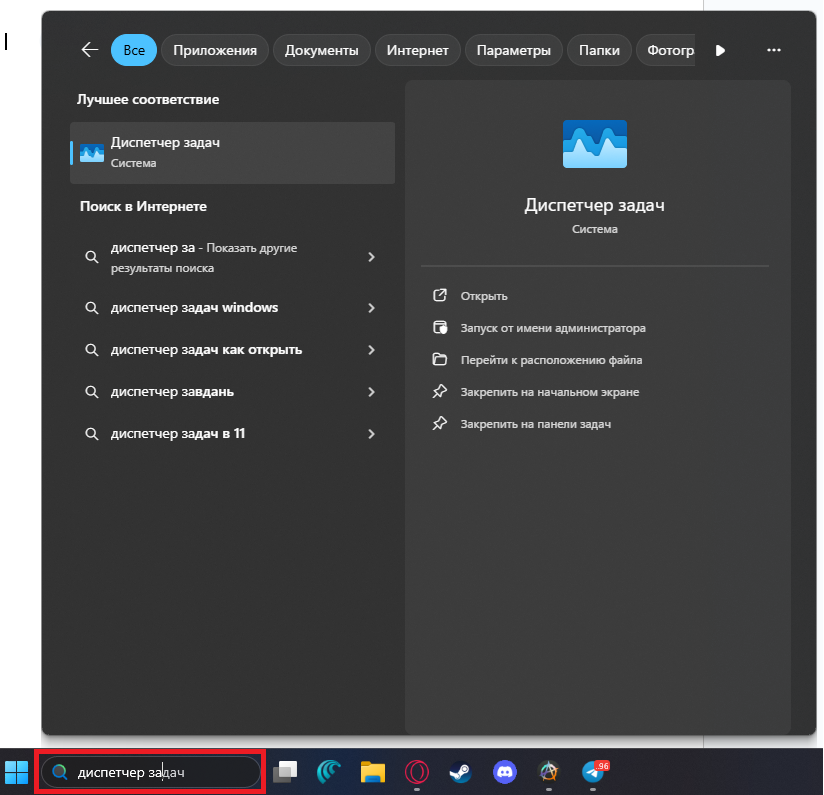Expand 'диспетчер задач как открыть' chevron
The height and width of the screenshot is (795, 824).
pyautogui.click(x=371, y=350)
